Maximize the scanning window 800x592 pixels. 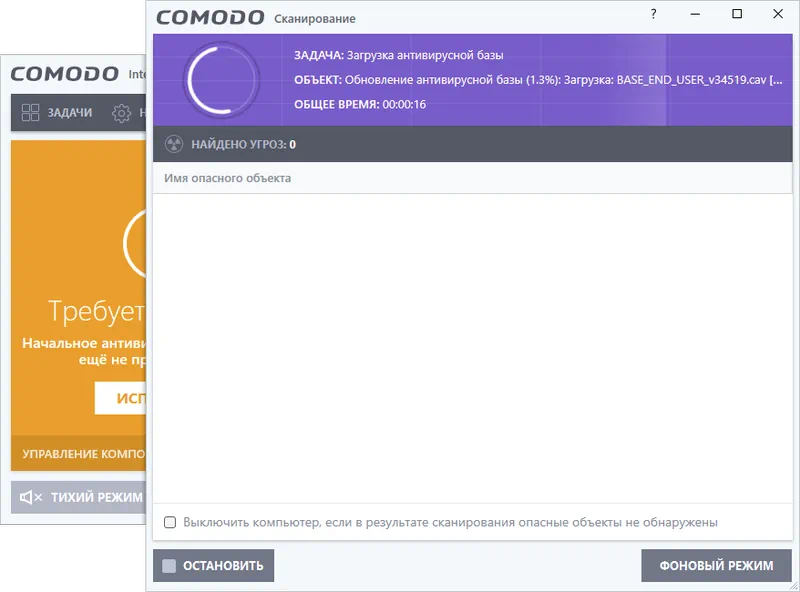tap(737, 14)
